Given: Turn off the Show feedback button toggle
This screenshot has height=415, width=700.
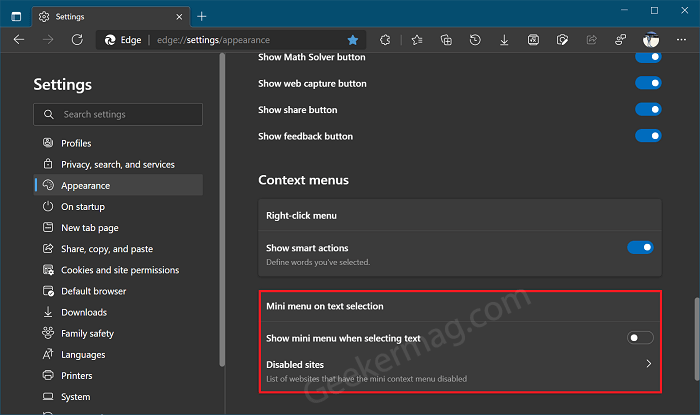Looking at the screenshot, I should [x=648, y=136].
